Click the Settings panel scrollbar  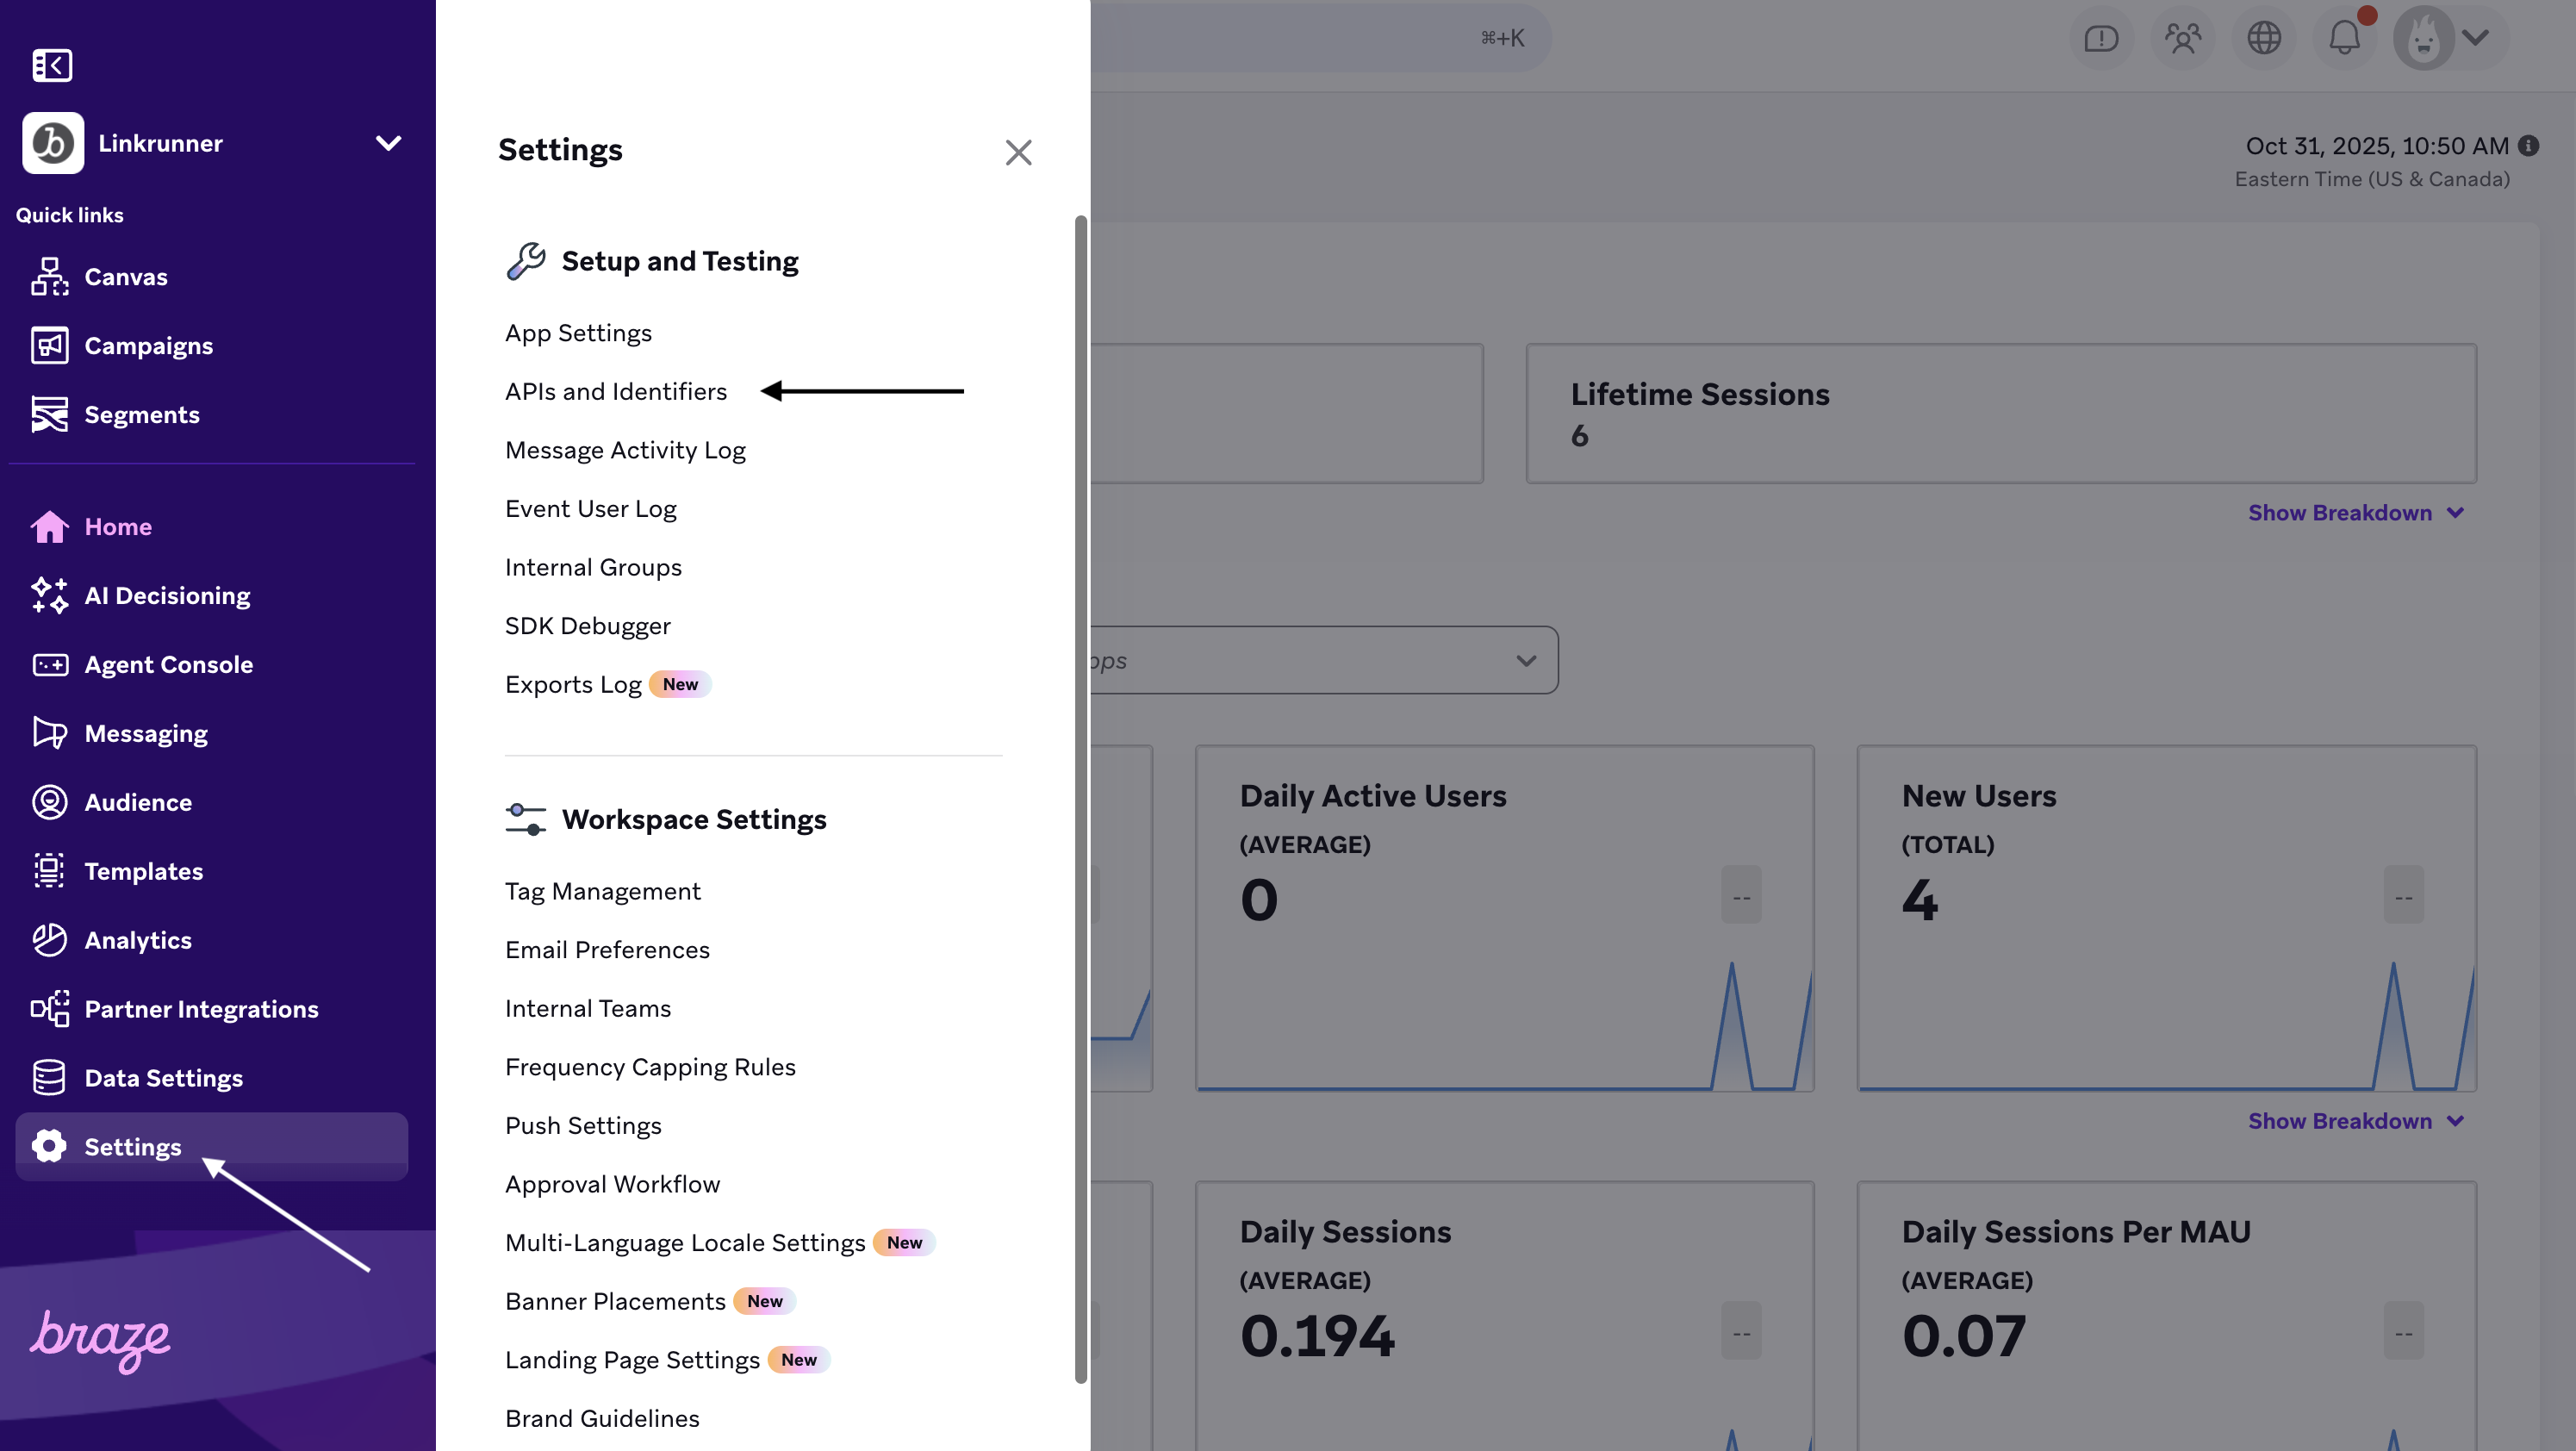click(x=1080, y=800)
